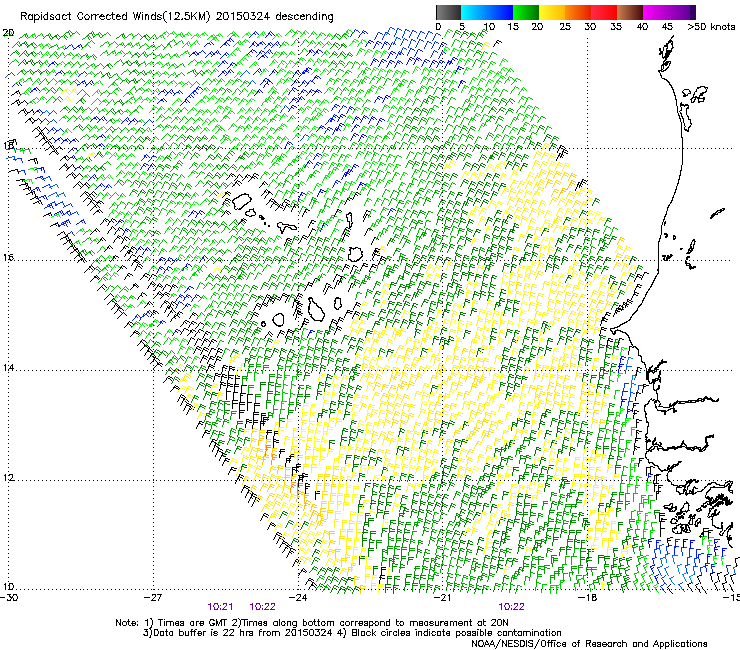
Task: Click the longitude label '-18'
Action: tap(587, 598)
